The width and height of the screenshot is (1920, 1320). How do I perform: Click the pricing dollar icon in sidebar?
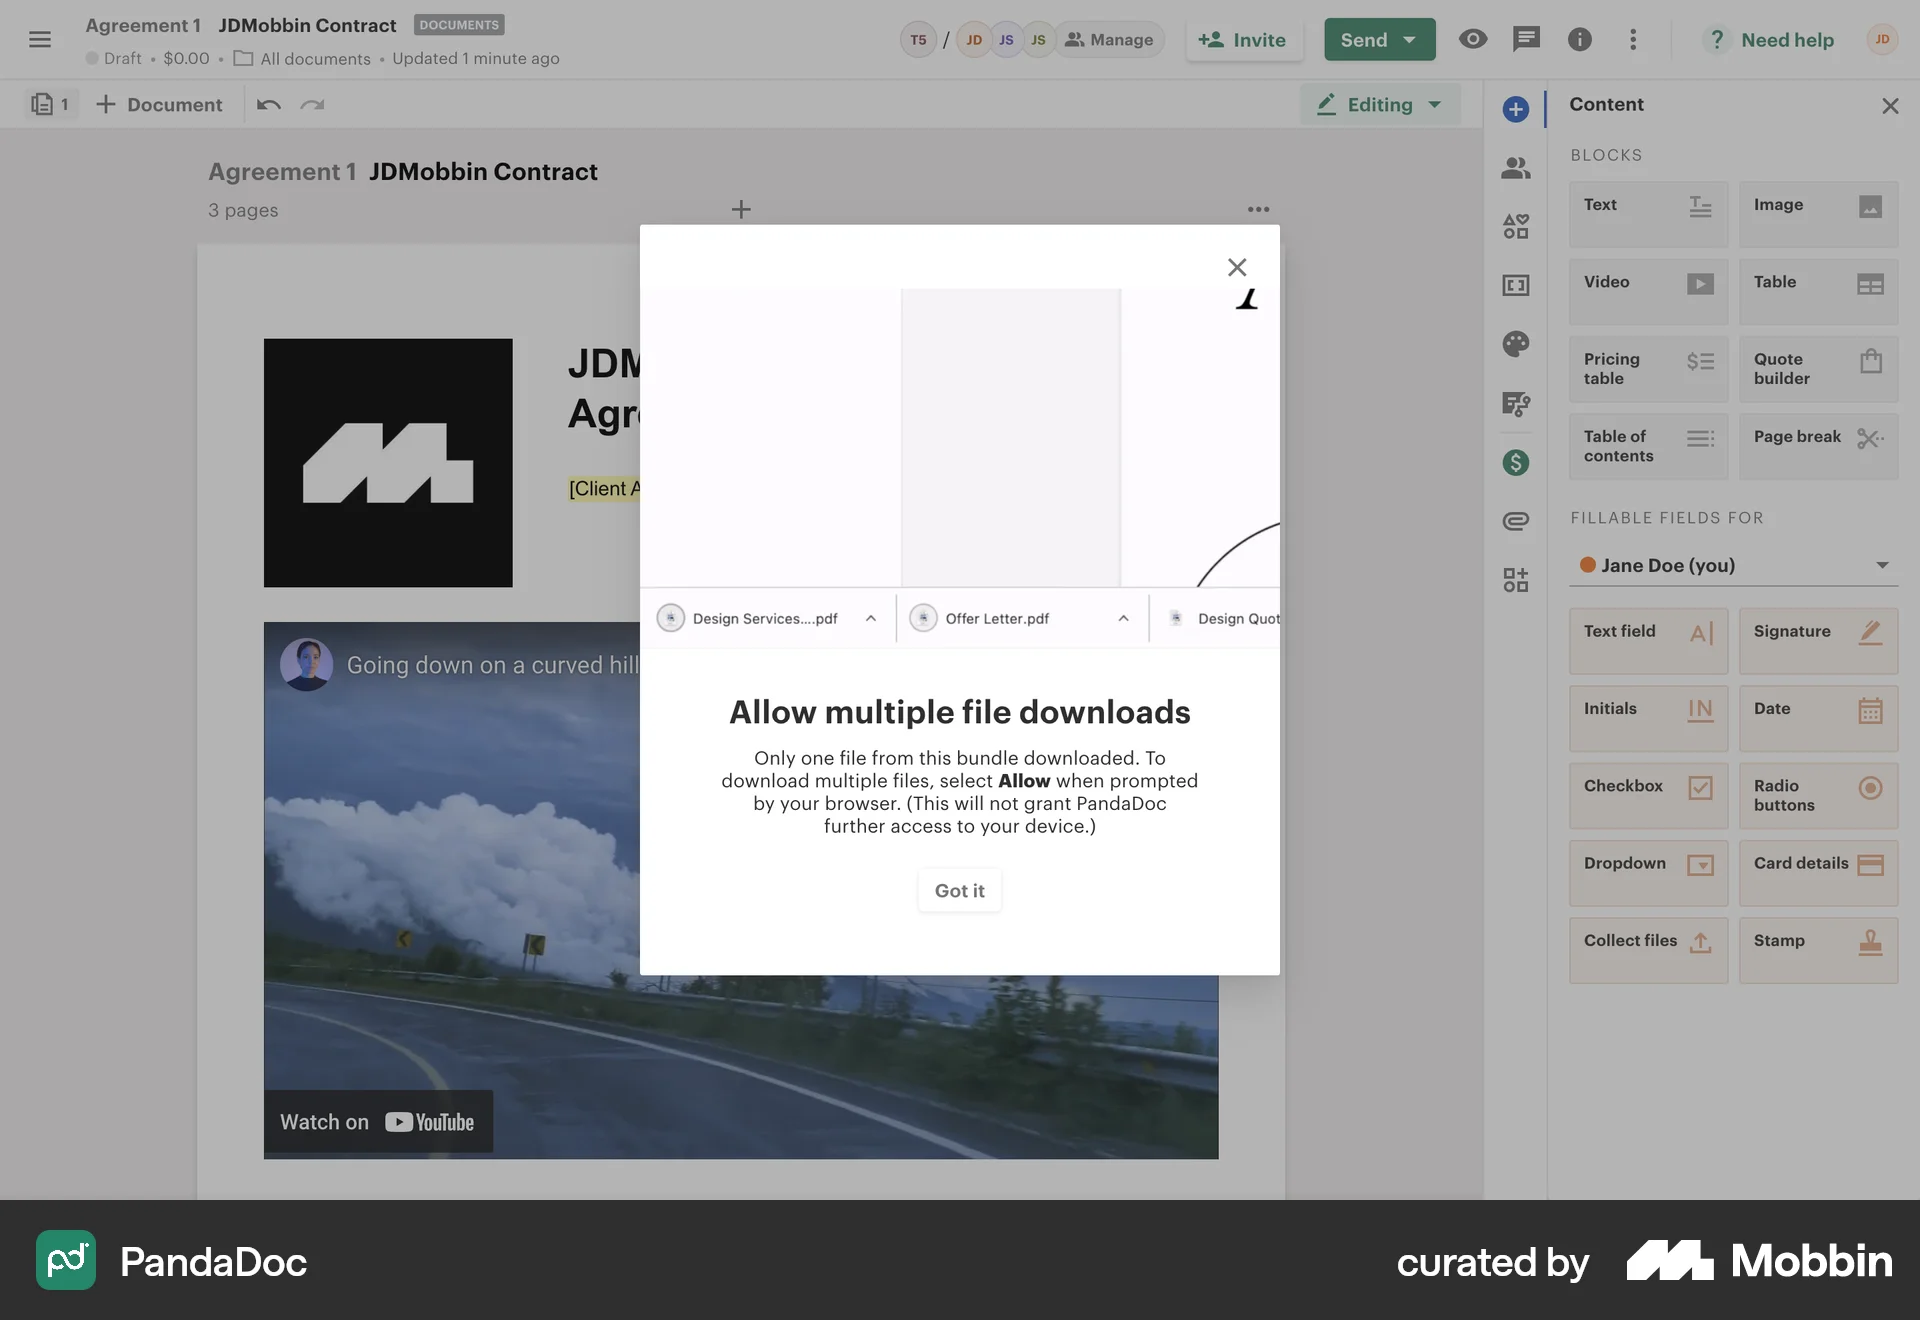pos(1515,462)
